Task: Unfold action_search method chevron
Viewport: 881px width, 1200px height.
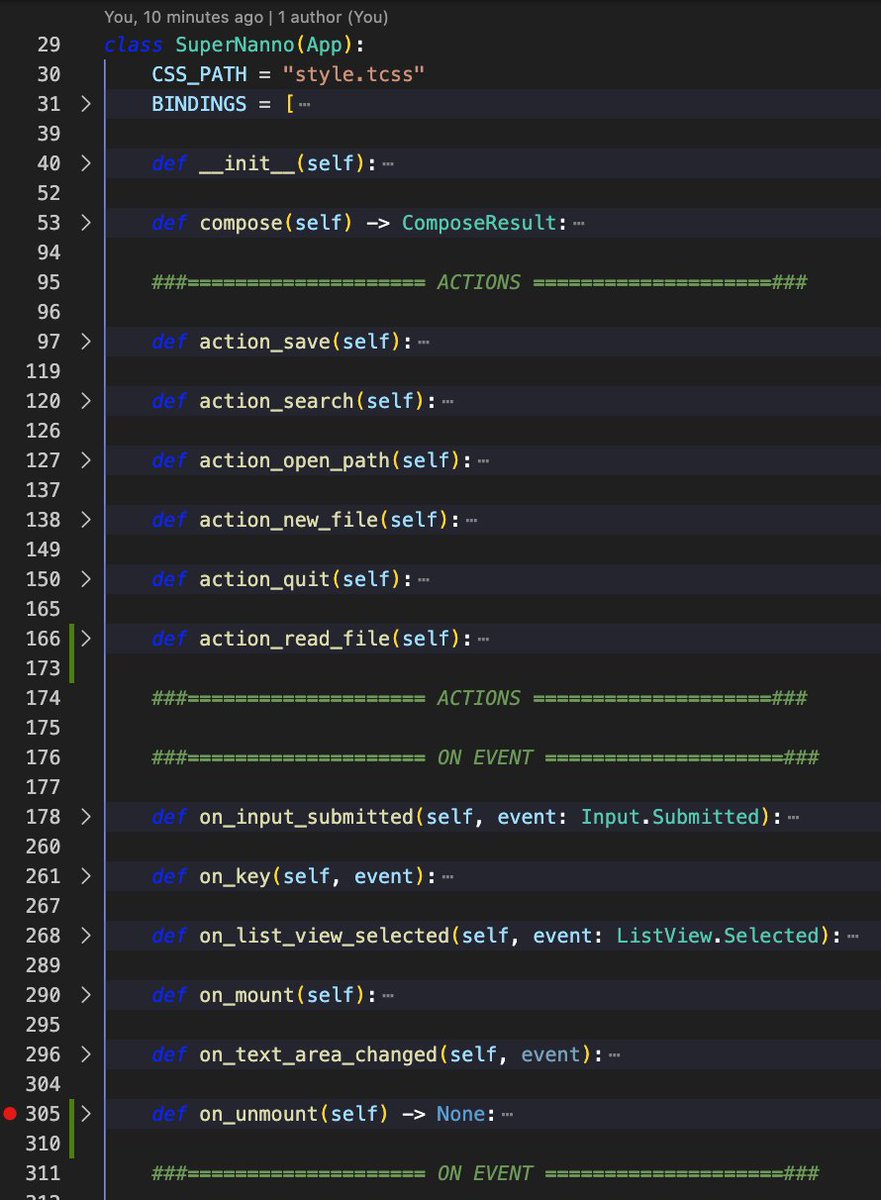Action: tap(85, 401)
